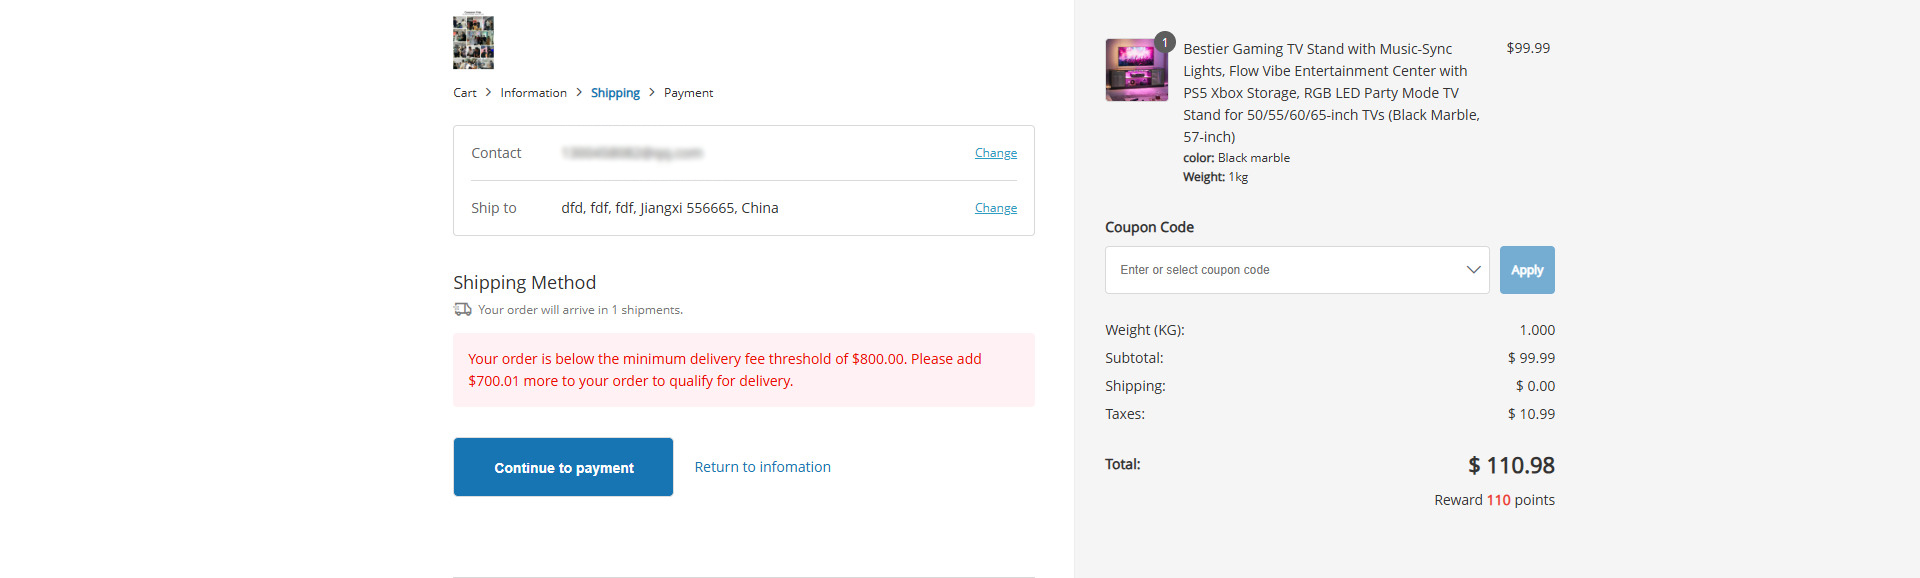Click the delivery truck shipment icon
This screenshot has width=1920, height=578.
coord(462,310)
